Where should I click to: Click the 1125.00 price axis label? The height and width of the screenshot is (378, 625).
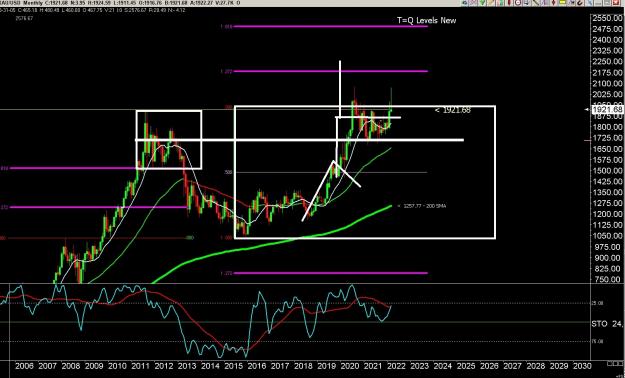[607, 225]
